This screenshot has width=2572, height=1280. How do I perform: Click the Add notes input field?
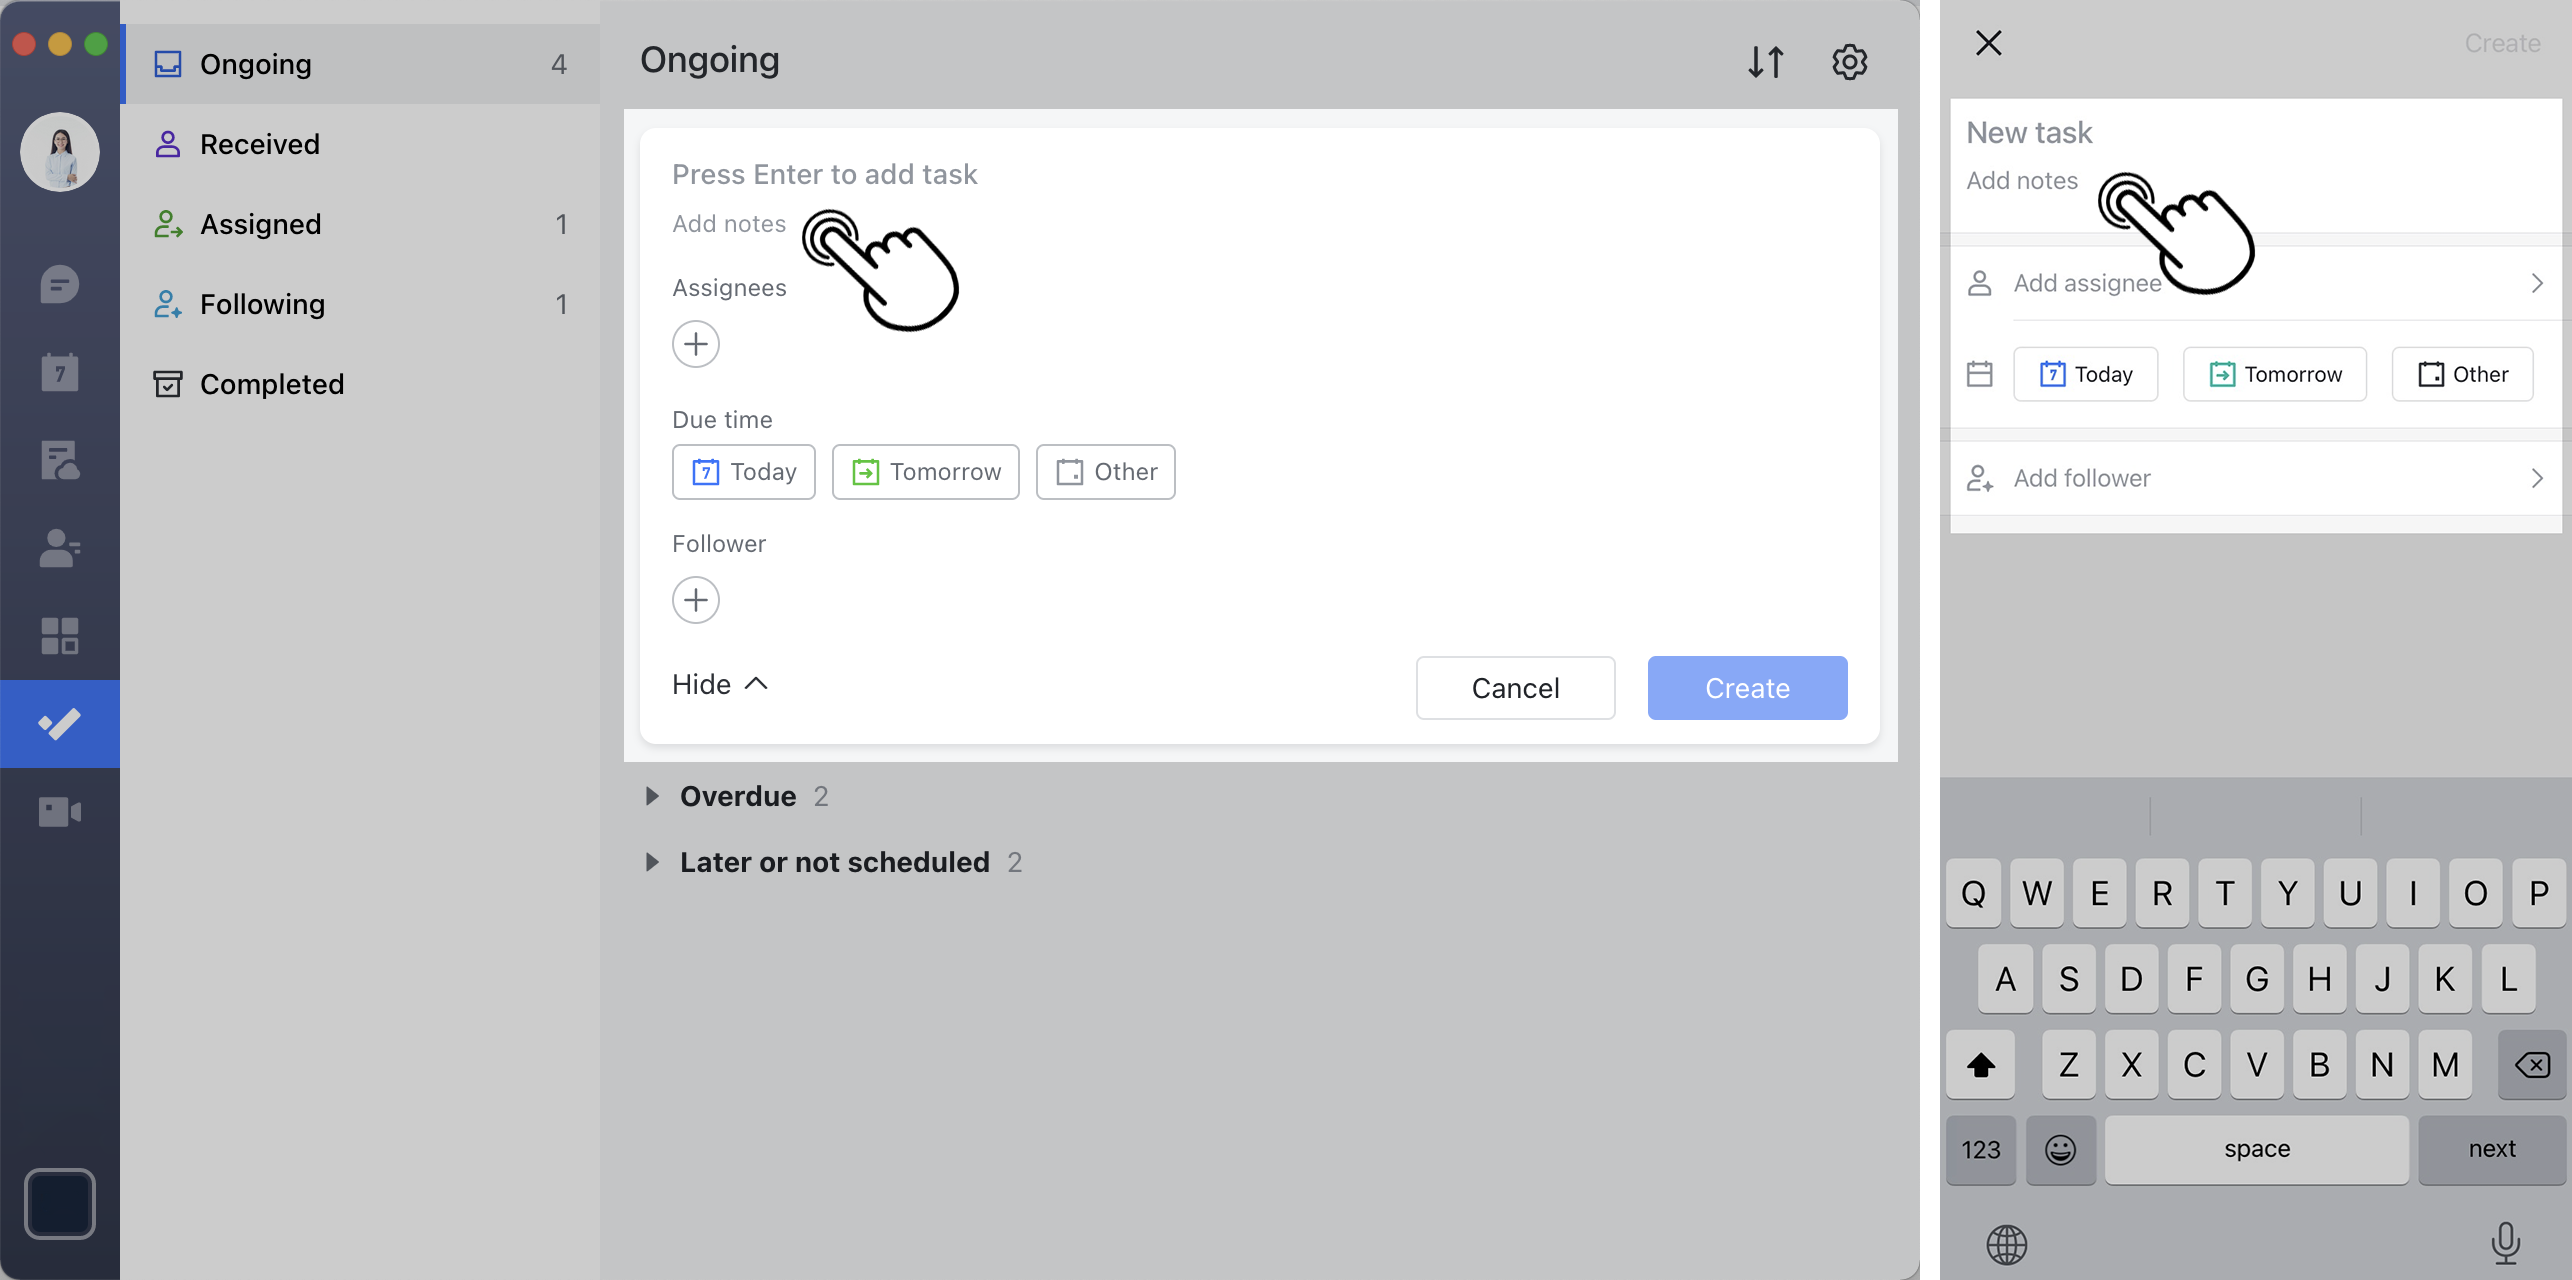pos(728,222)
